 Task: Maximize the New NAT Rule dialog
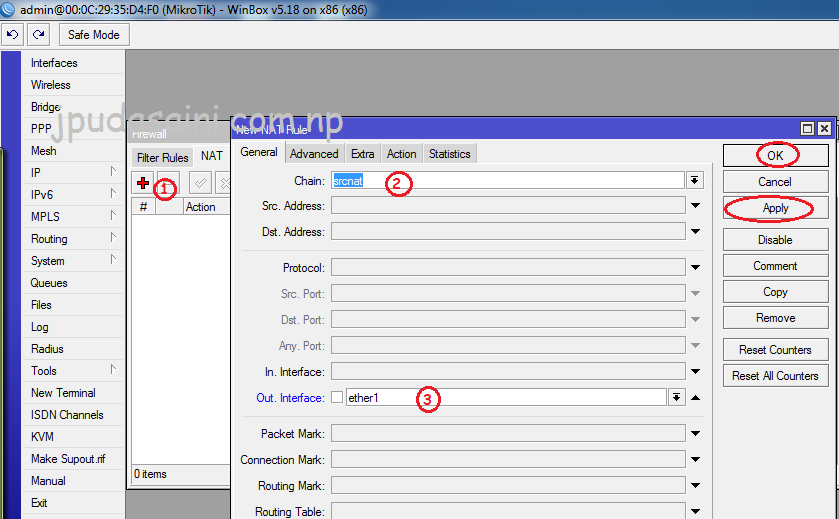click(x=807, y=128)
